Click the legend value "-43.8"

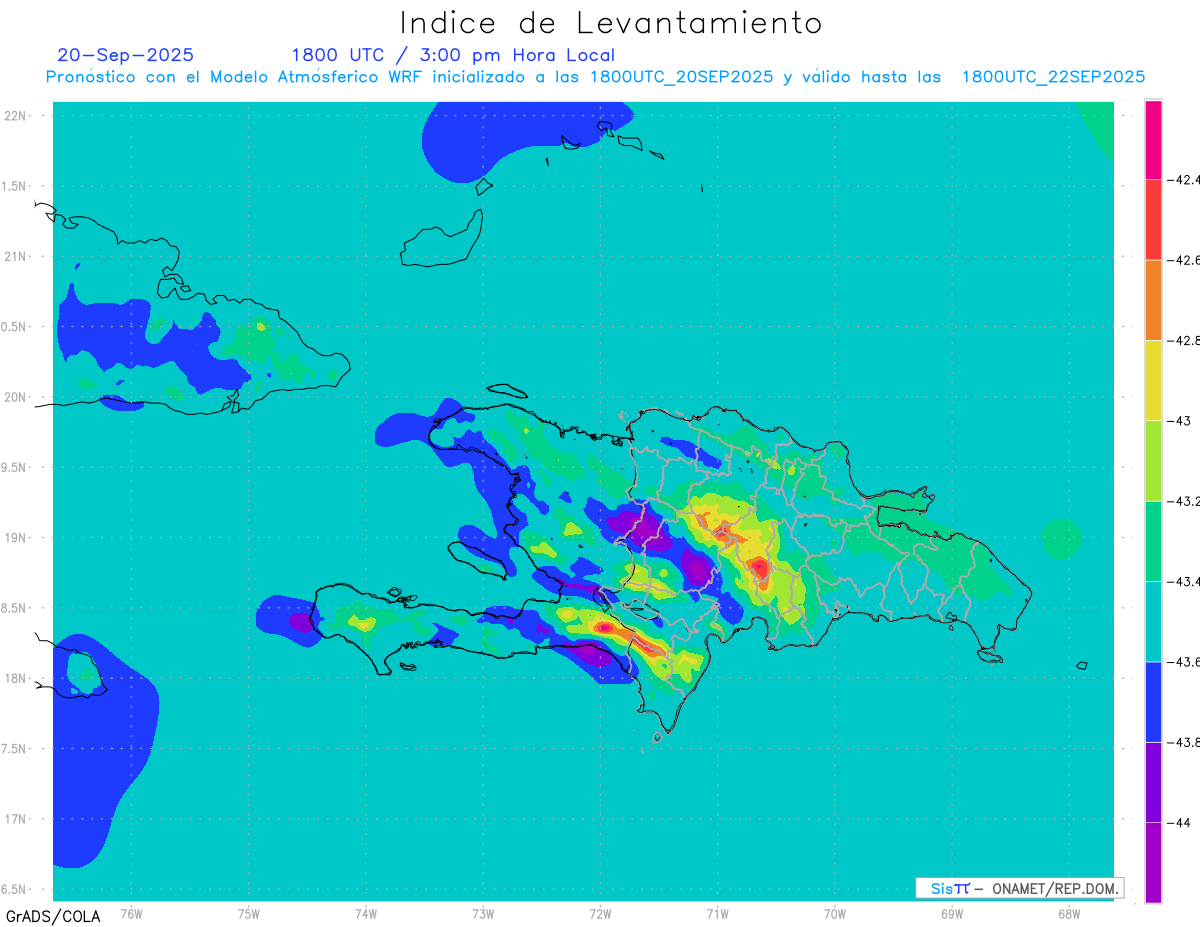(1184, 742)
